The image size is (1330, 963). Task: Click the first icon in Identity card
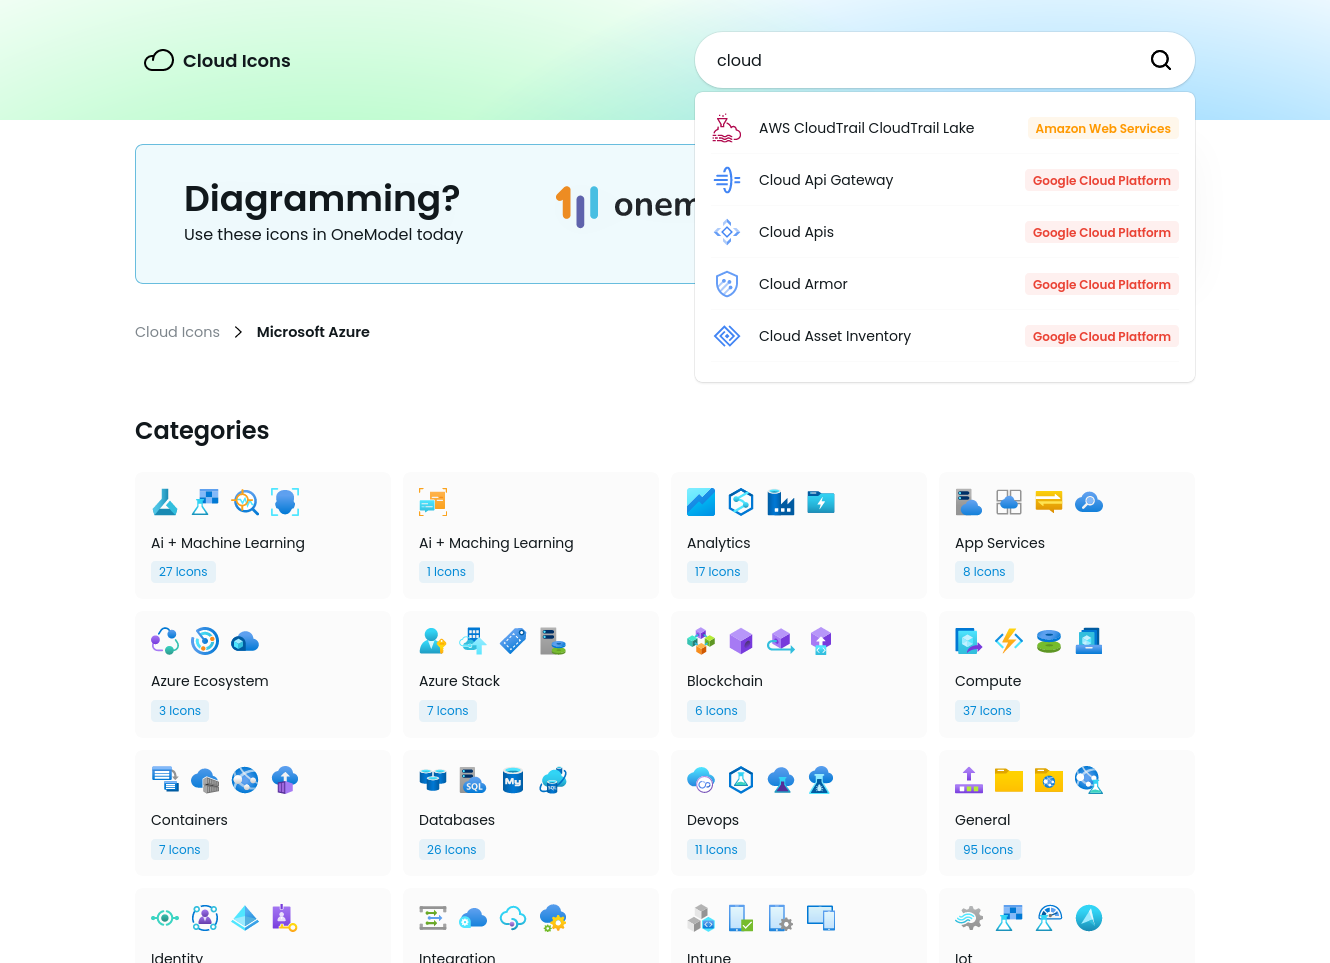tap(165, 918)
